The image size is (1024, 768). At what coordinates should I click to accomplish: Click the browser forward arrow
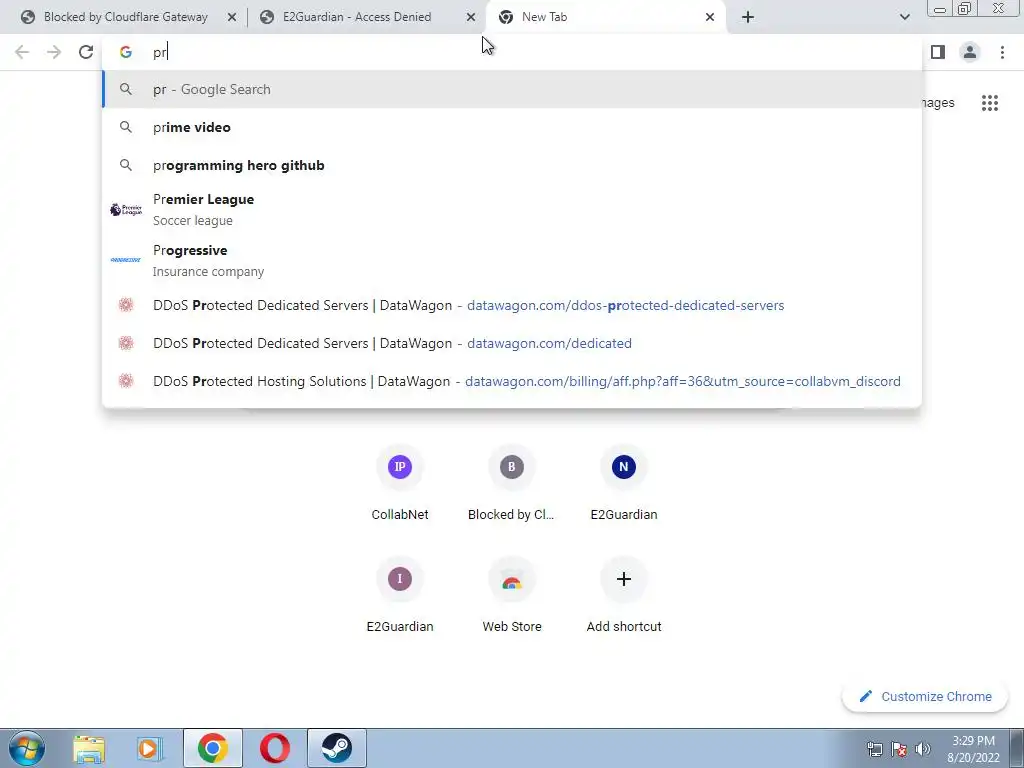coord(54,52)
